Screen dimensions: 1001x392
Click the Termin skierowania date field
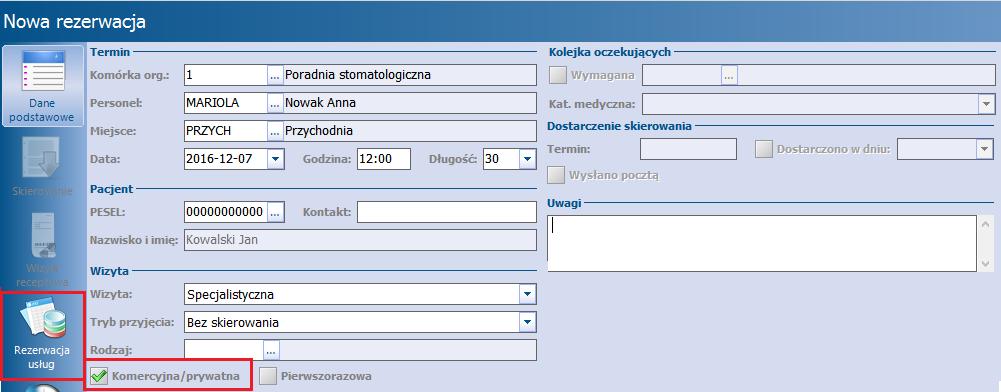[x=688, y=149]
